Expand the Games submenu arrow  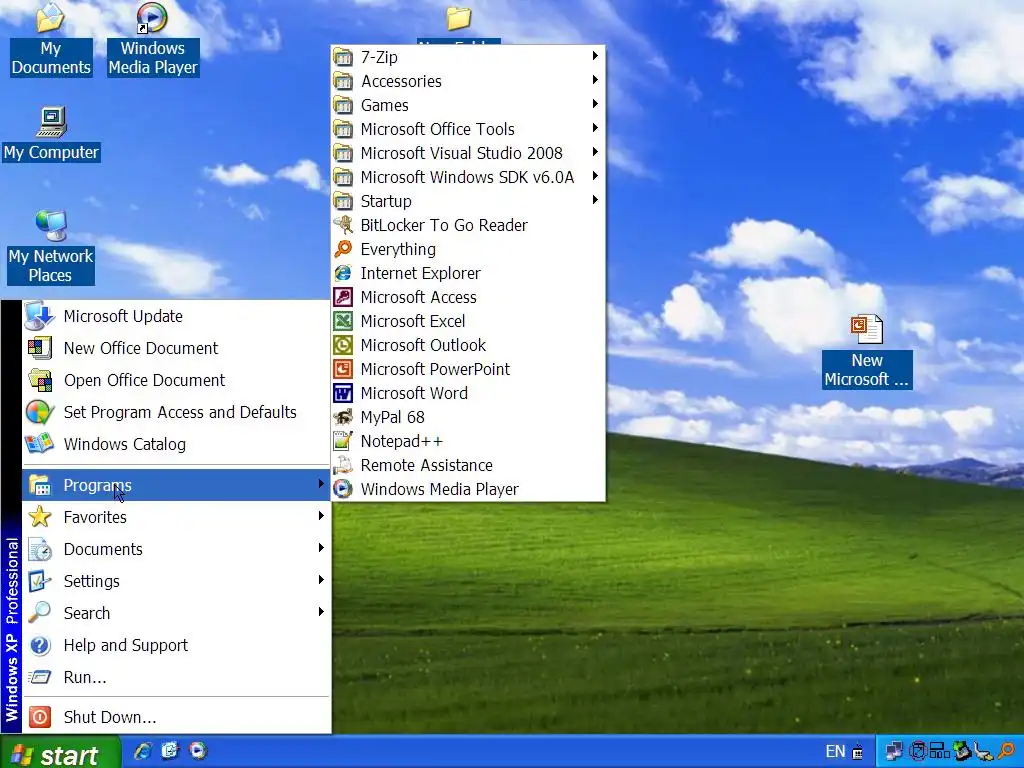[x=595, y=104]
